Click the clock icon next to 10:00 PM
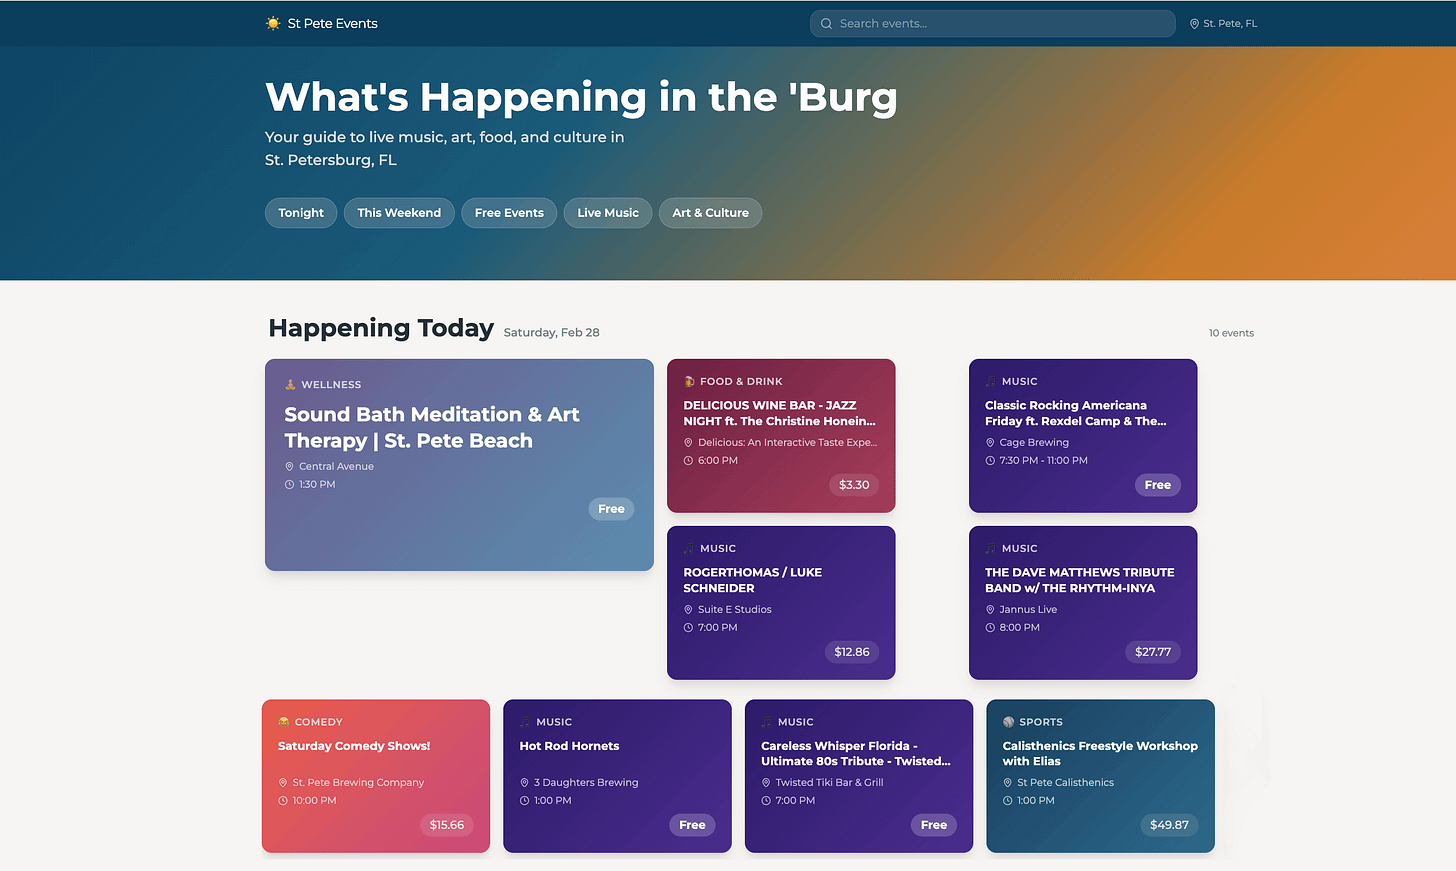The width and height of the screenshot is (1456, 871). [x=283, y=801]
